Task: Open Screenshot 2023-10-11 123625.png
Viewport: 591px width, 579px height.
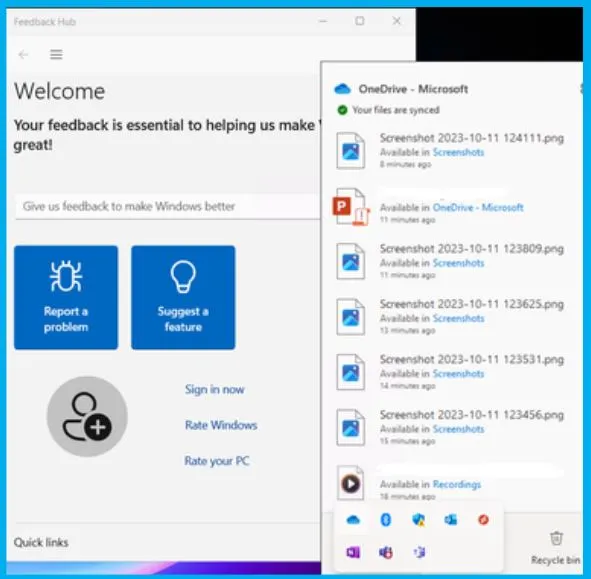Action: click(472, 304)
